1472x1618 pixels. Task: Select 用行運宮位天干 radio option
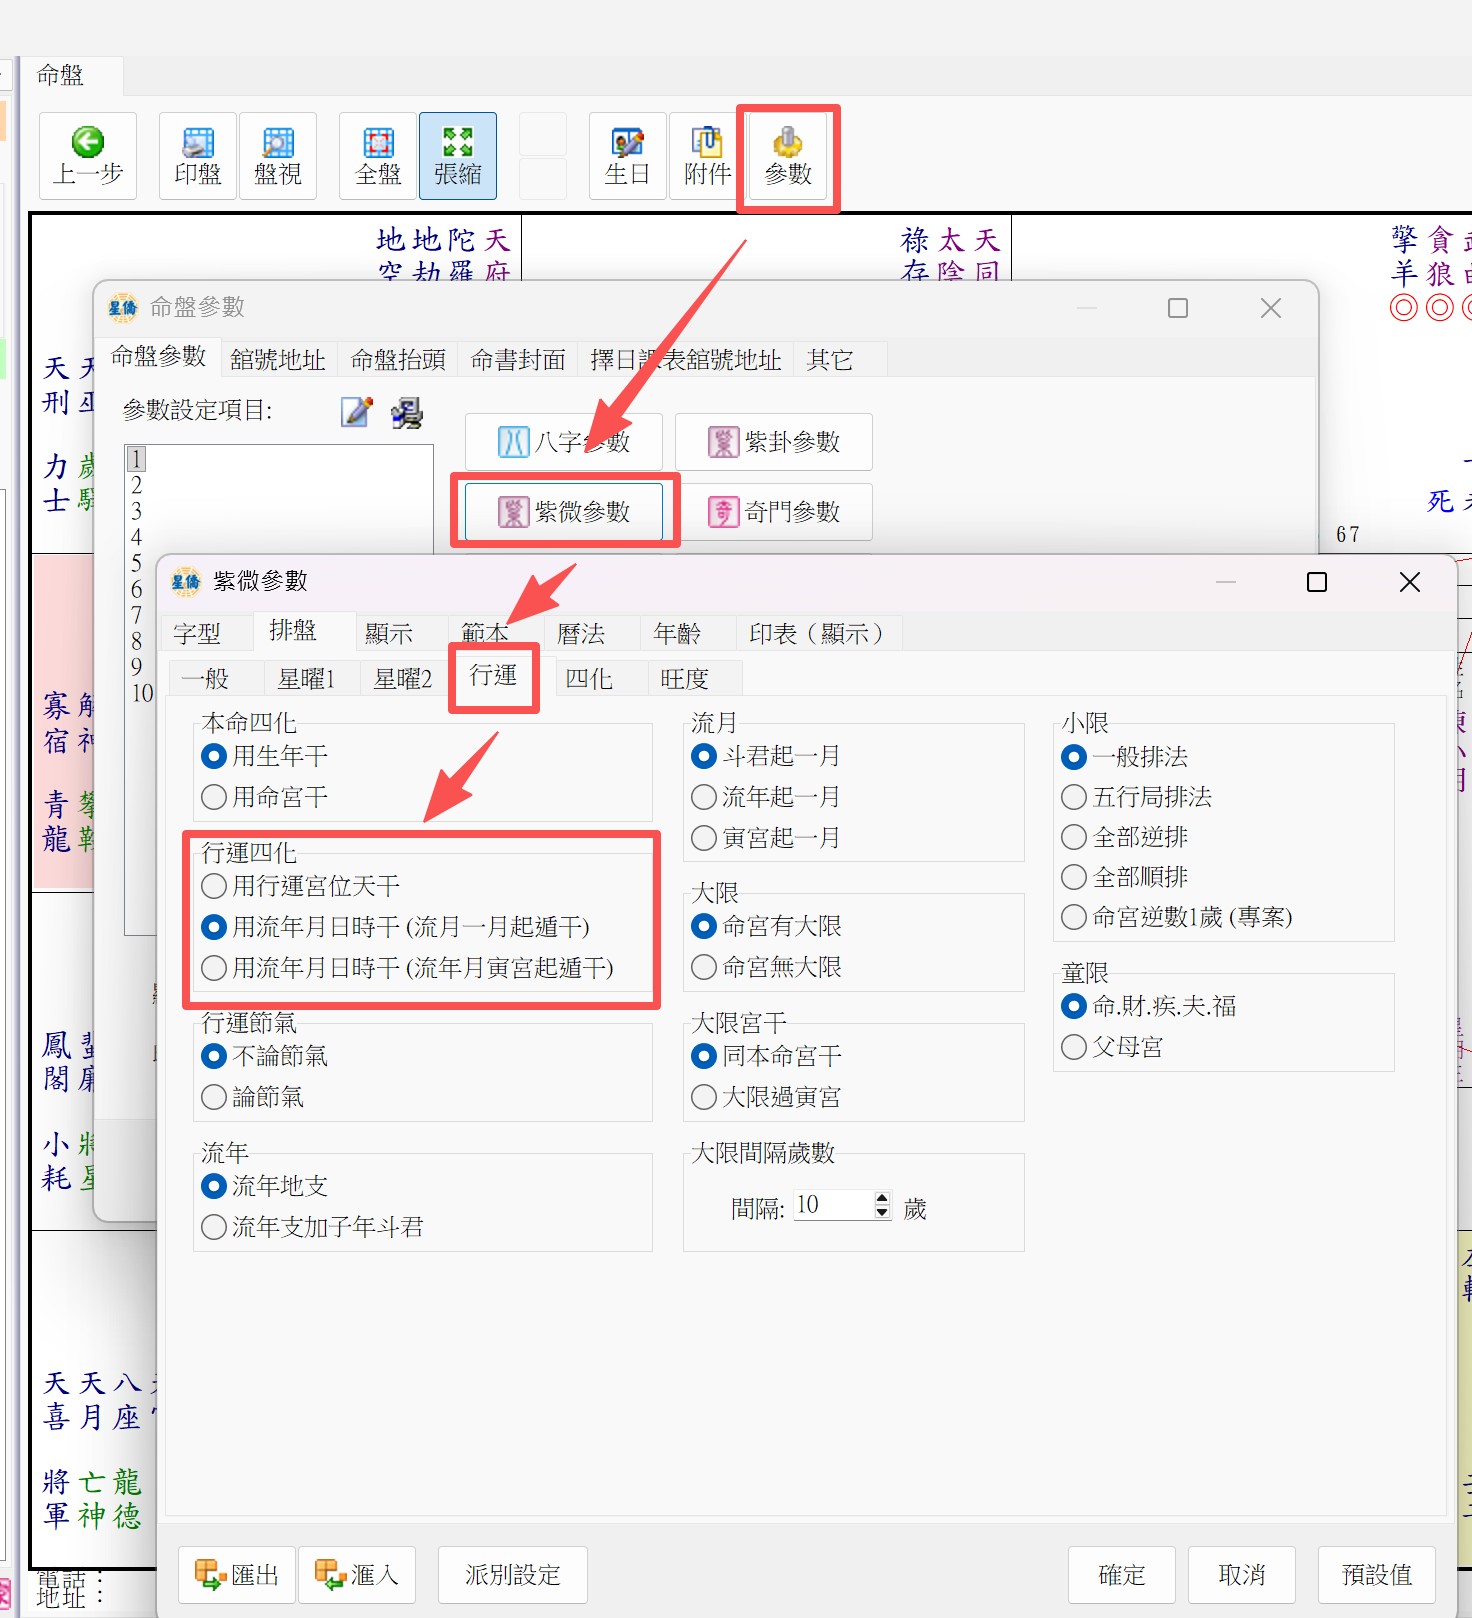point(214,886)
